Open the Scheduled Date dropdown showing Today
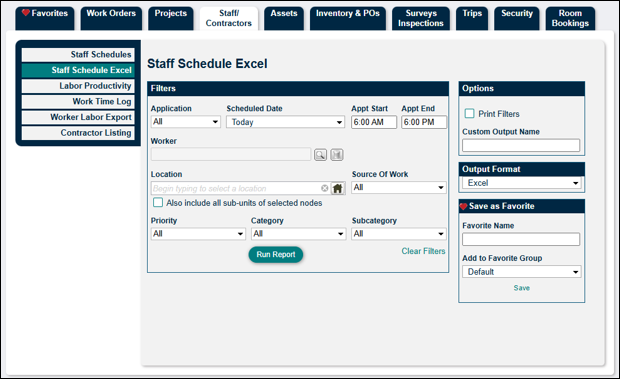Screen dimensions: 620x379 pos(285,122)
